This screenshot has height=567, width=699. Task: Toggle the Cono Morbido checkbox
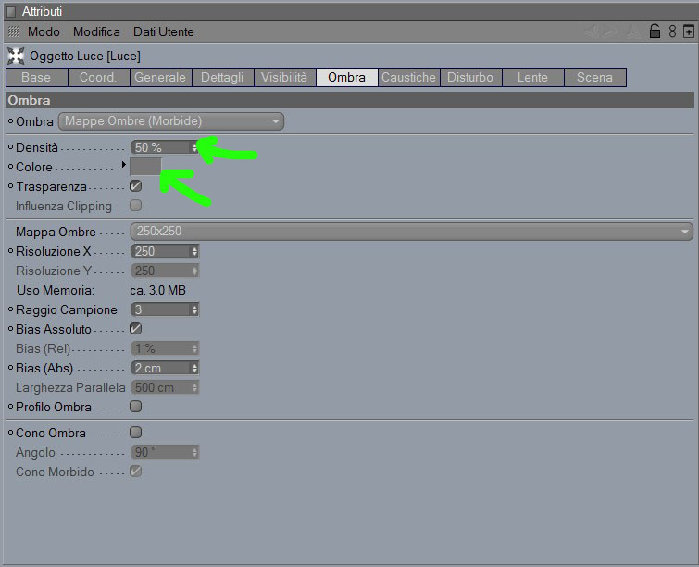pyautogui.click(x=136, y=471)
